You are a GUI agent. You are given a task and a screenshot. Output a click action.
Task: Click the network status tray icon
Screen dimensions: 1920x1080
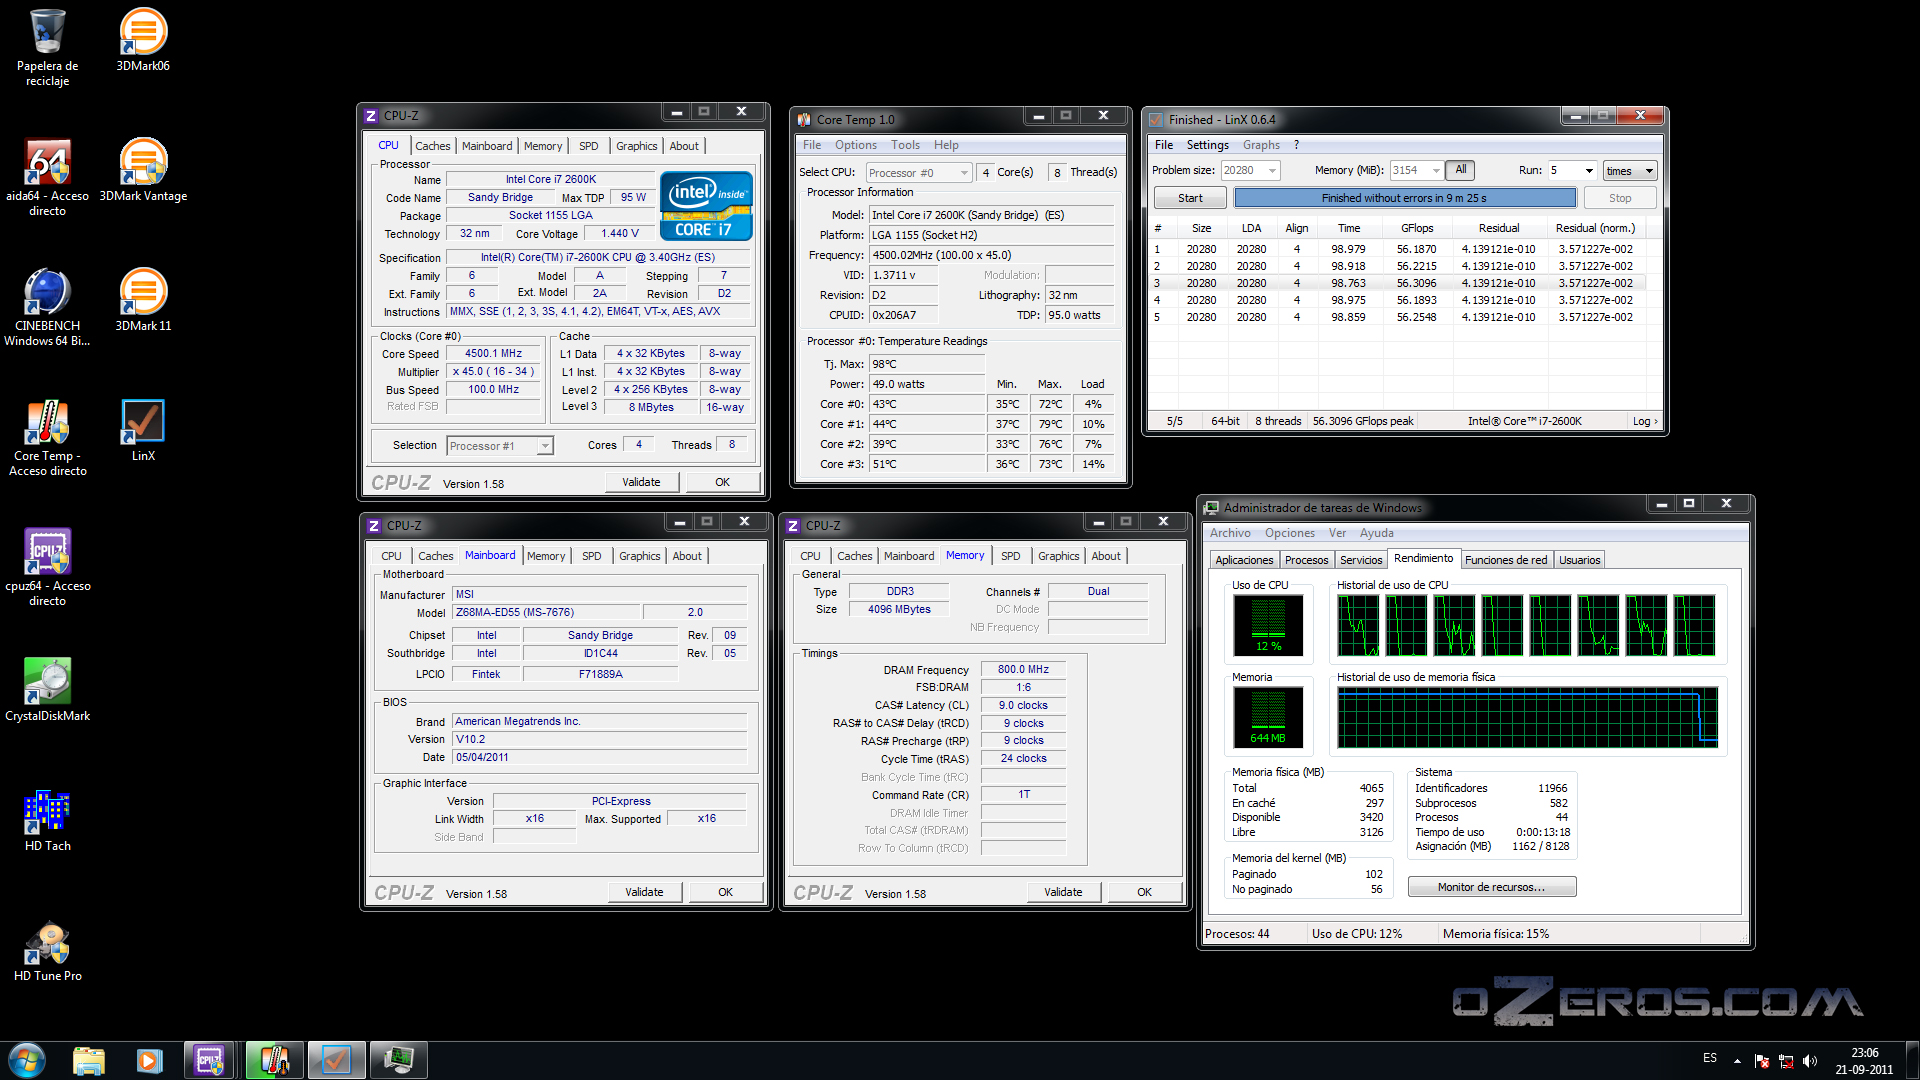click(1785, 1061)
